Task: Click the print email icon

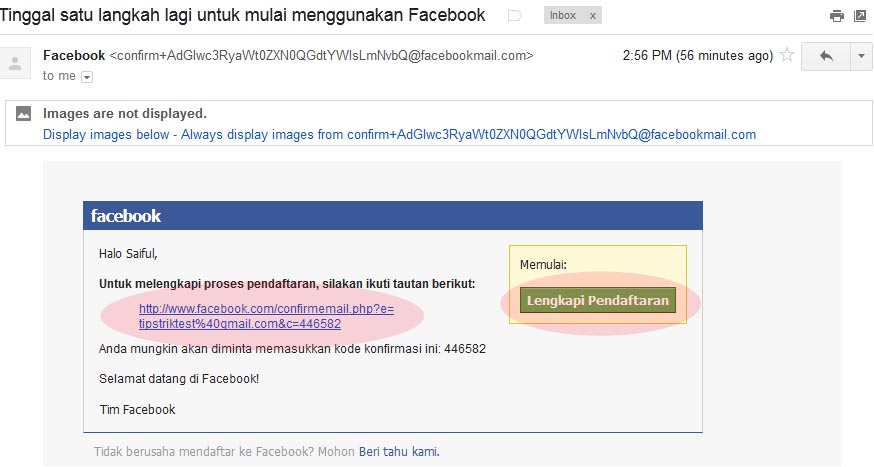Action: tap(837, 16)
